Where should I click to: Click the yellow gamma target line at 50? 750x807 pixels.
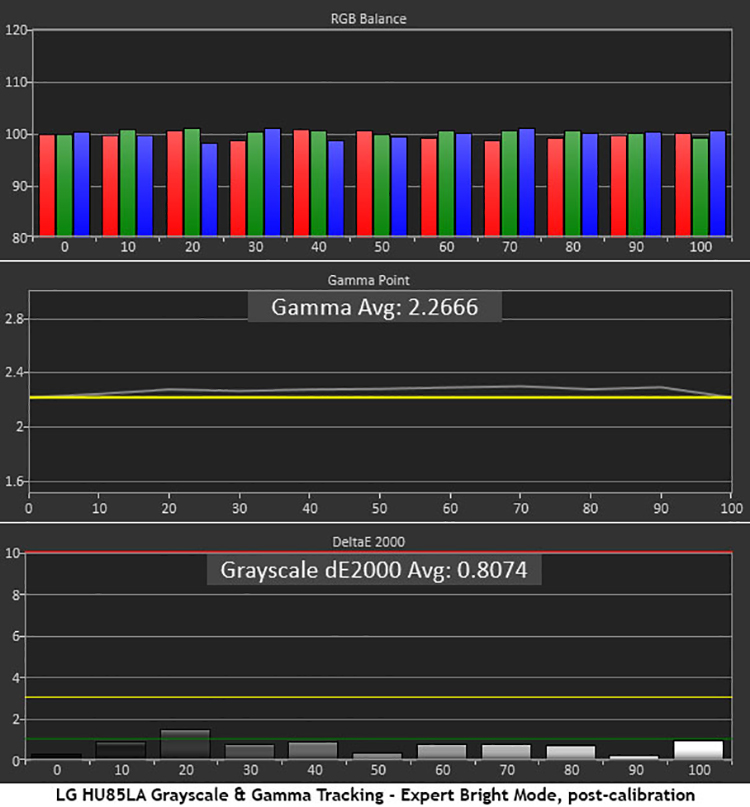tap(380, 397)
